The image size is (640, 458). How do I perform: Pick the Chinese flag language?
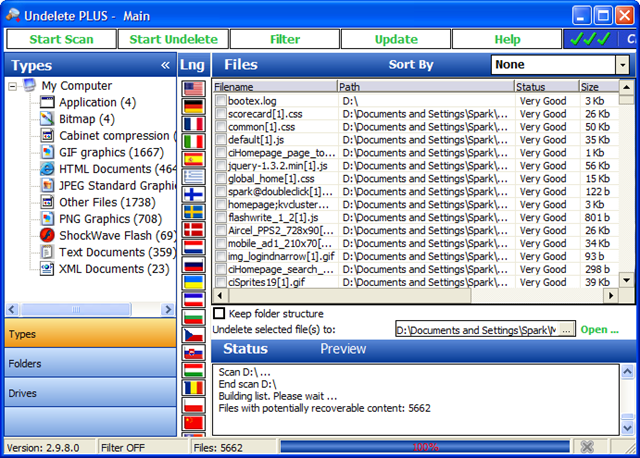click(x=193, y=423)
